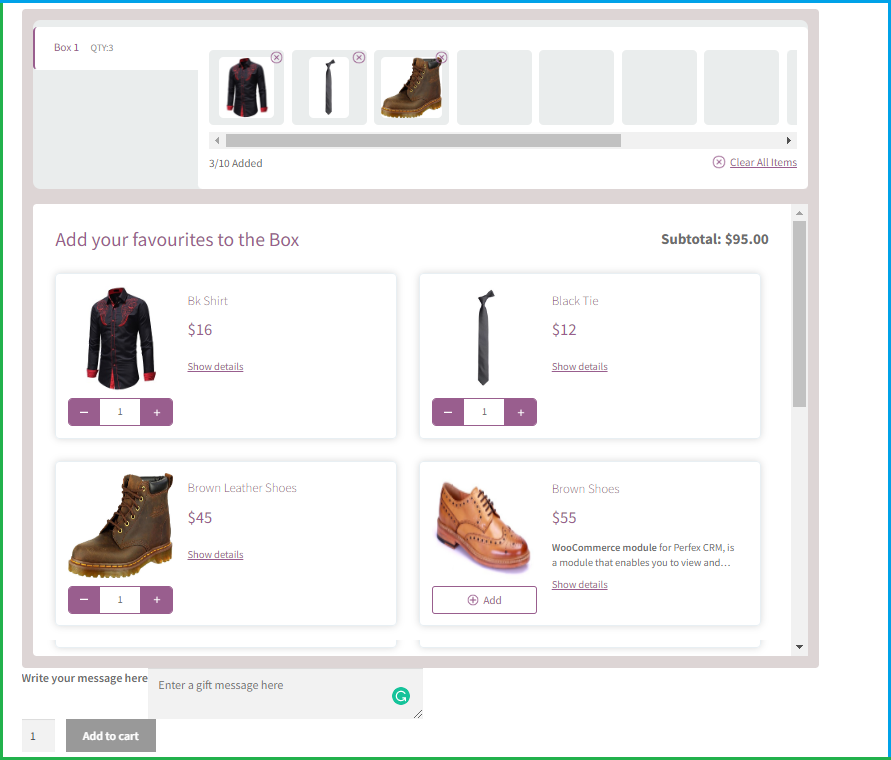
Task: Expand details for the Brown Shoes
Action: click(x=579, y=584)
